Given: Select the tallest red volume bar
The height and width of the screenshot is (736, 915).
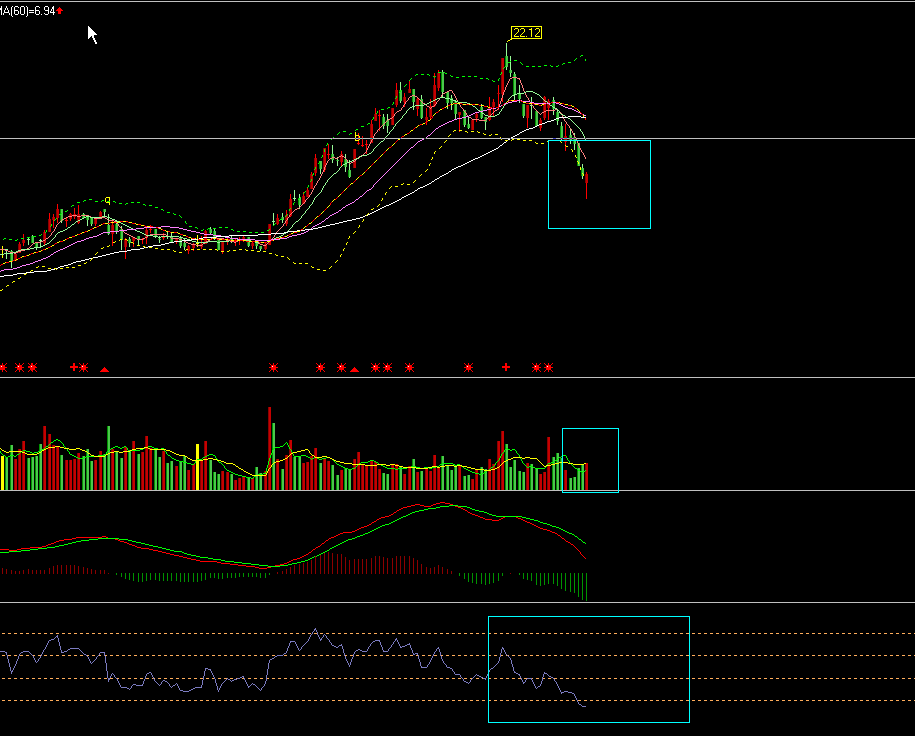Looking at the screenshot, I should [x=270, y=448].
